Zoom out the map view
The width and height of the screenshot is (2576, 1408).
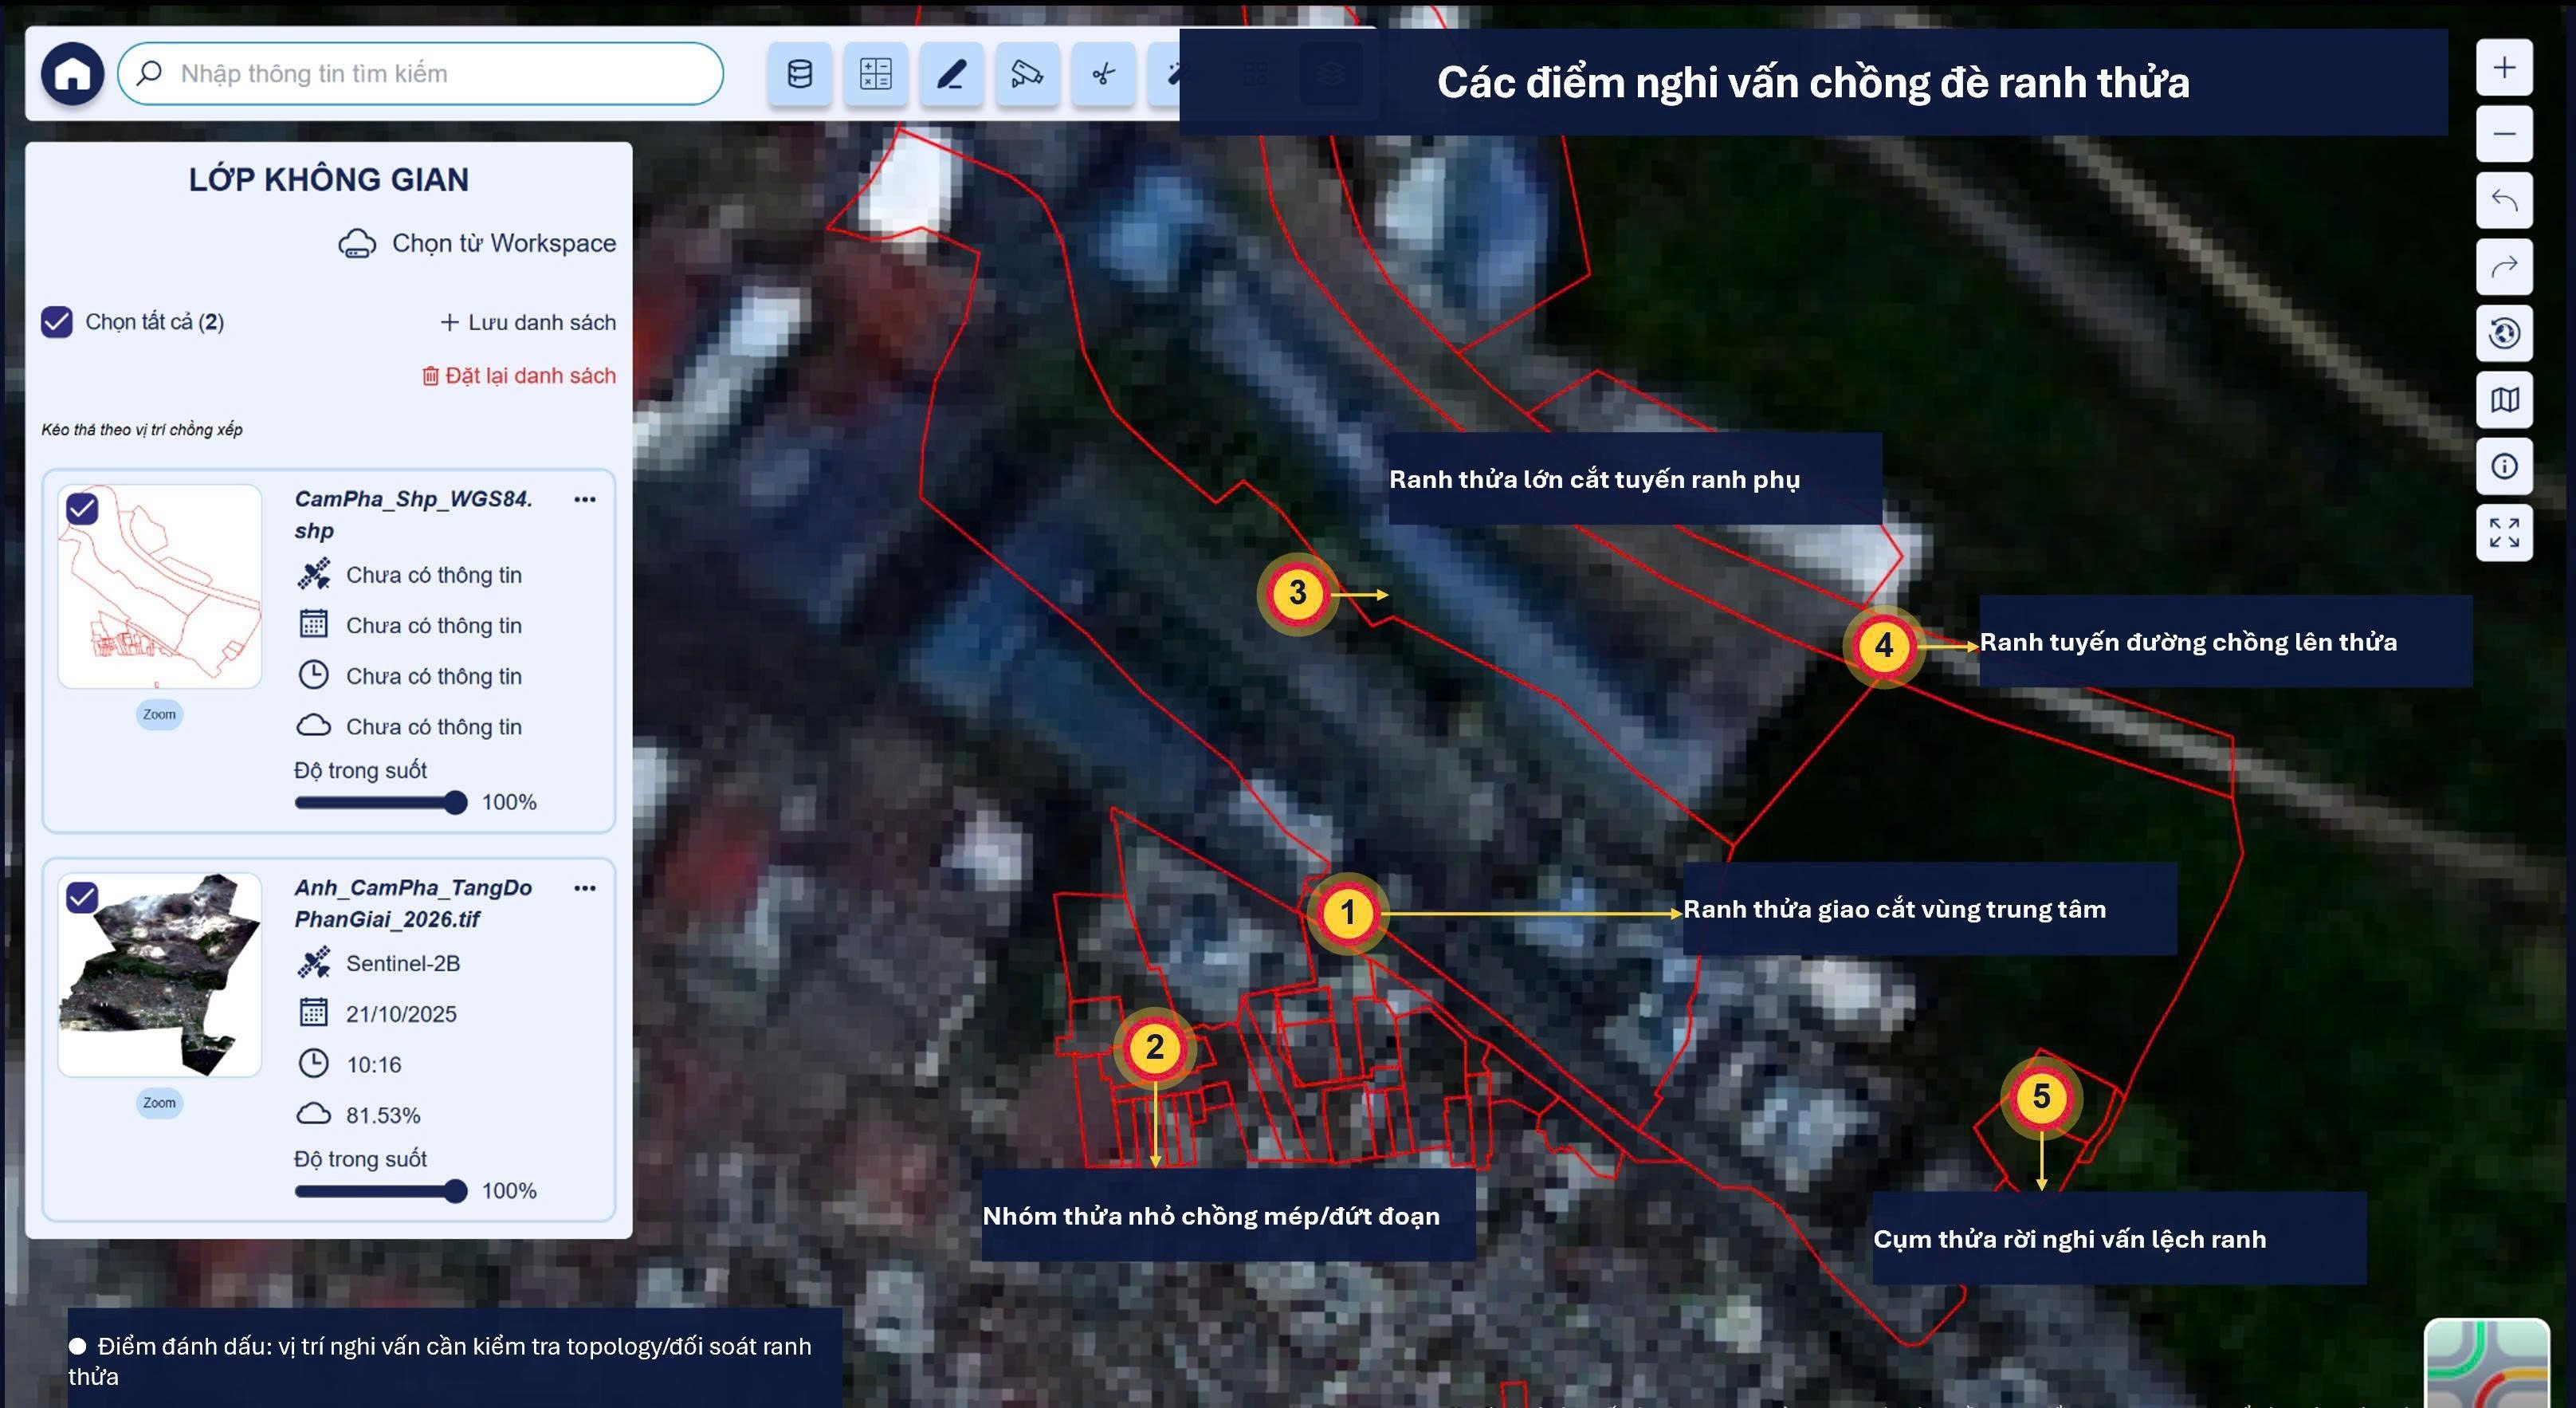pos(2504,134)
